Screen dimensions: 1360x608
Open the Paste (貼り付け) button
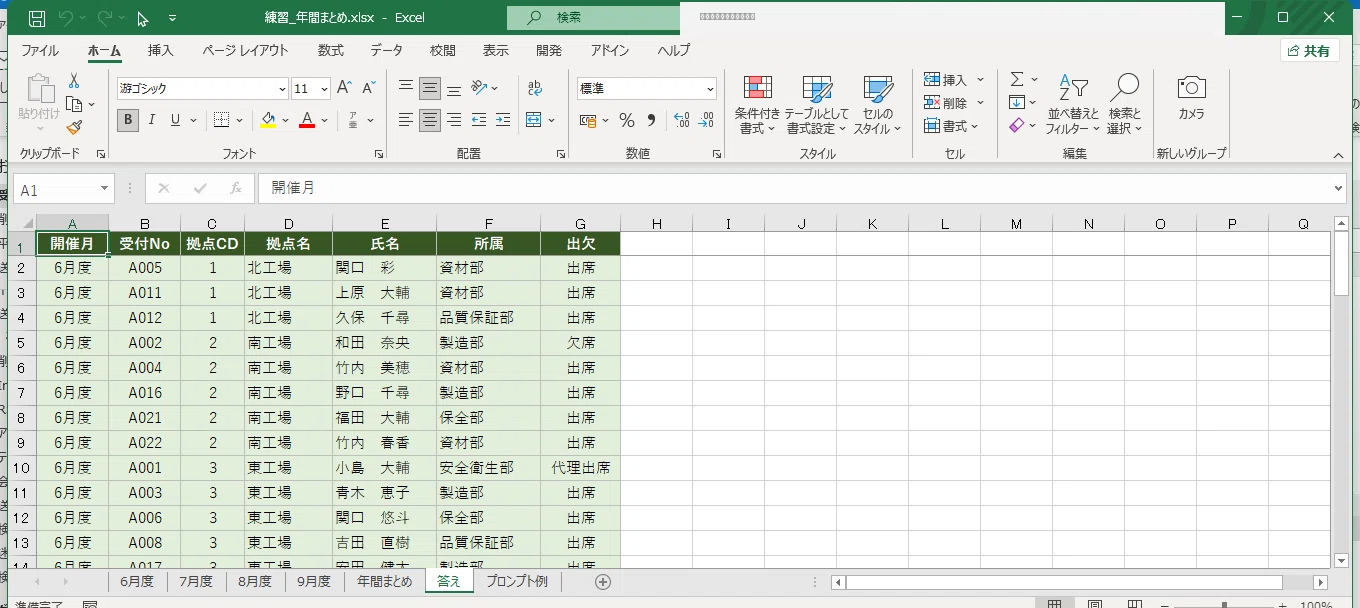40,103
